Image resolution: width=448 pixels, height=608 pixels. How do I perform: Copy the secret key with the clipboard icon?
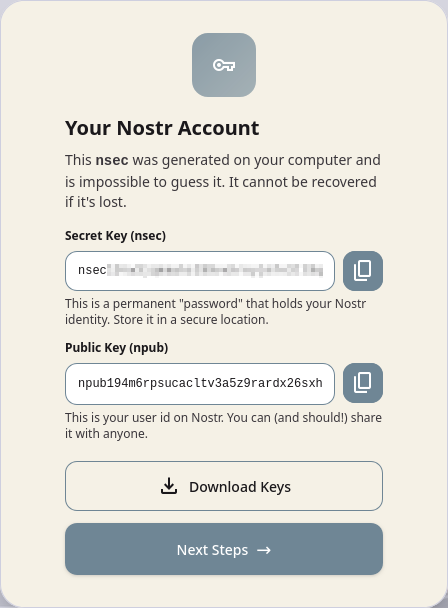click(x=363, y=271)
